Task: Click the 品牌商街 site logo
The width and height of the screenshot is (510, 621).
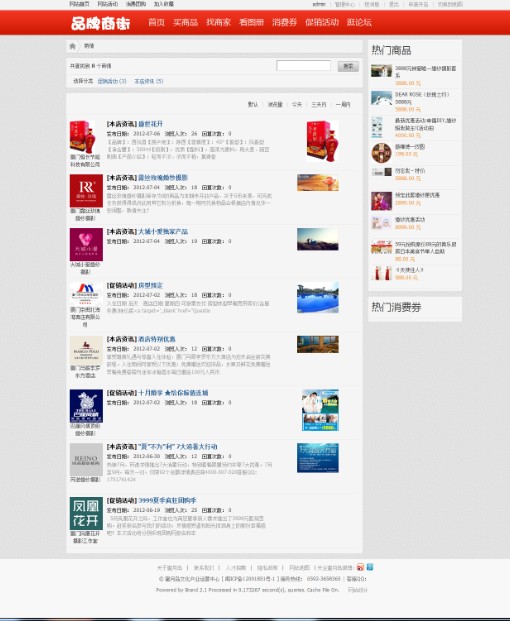Action: point(101,23)
